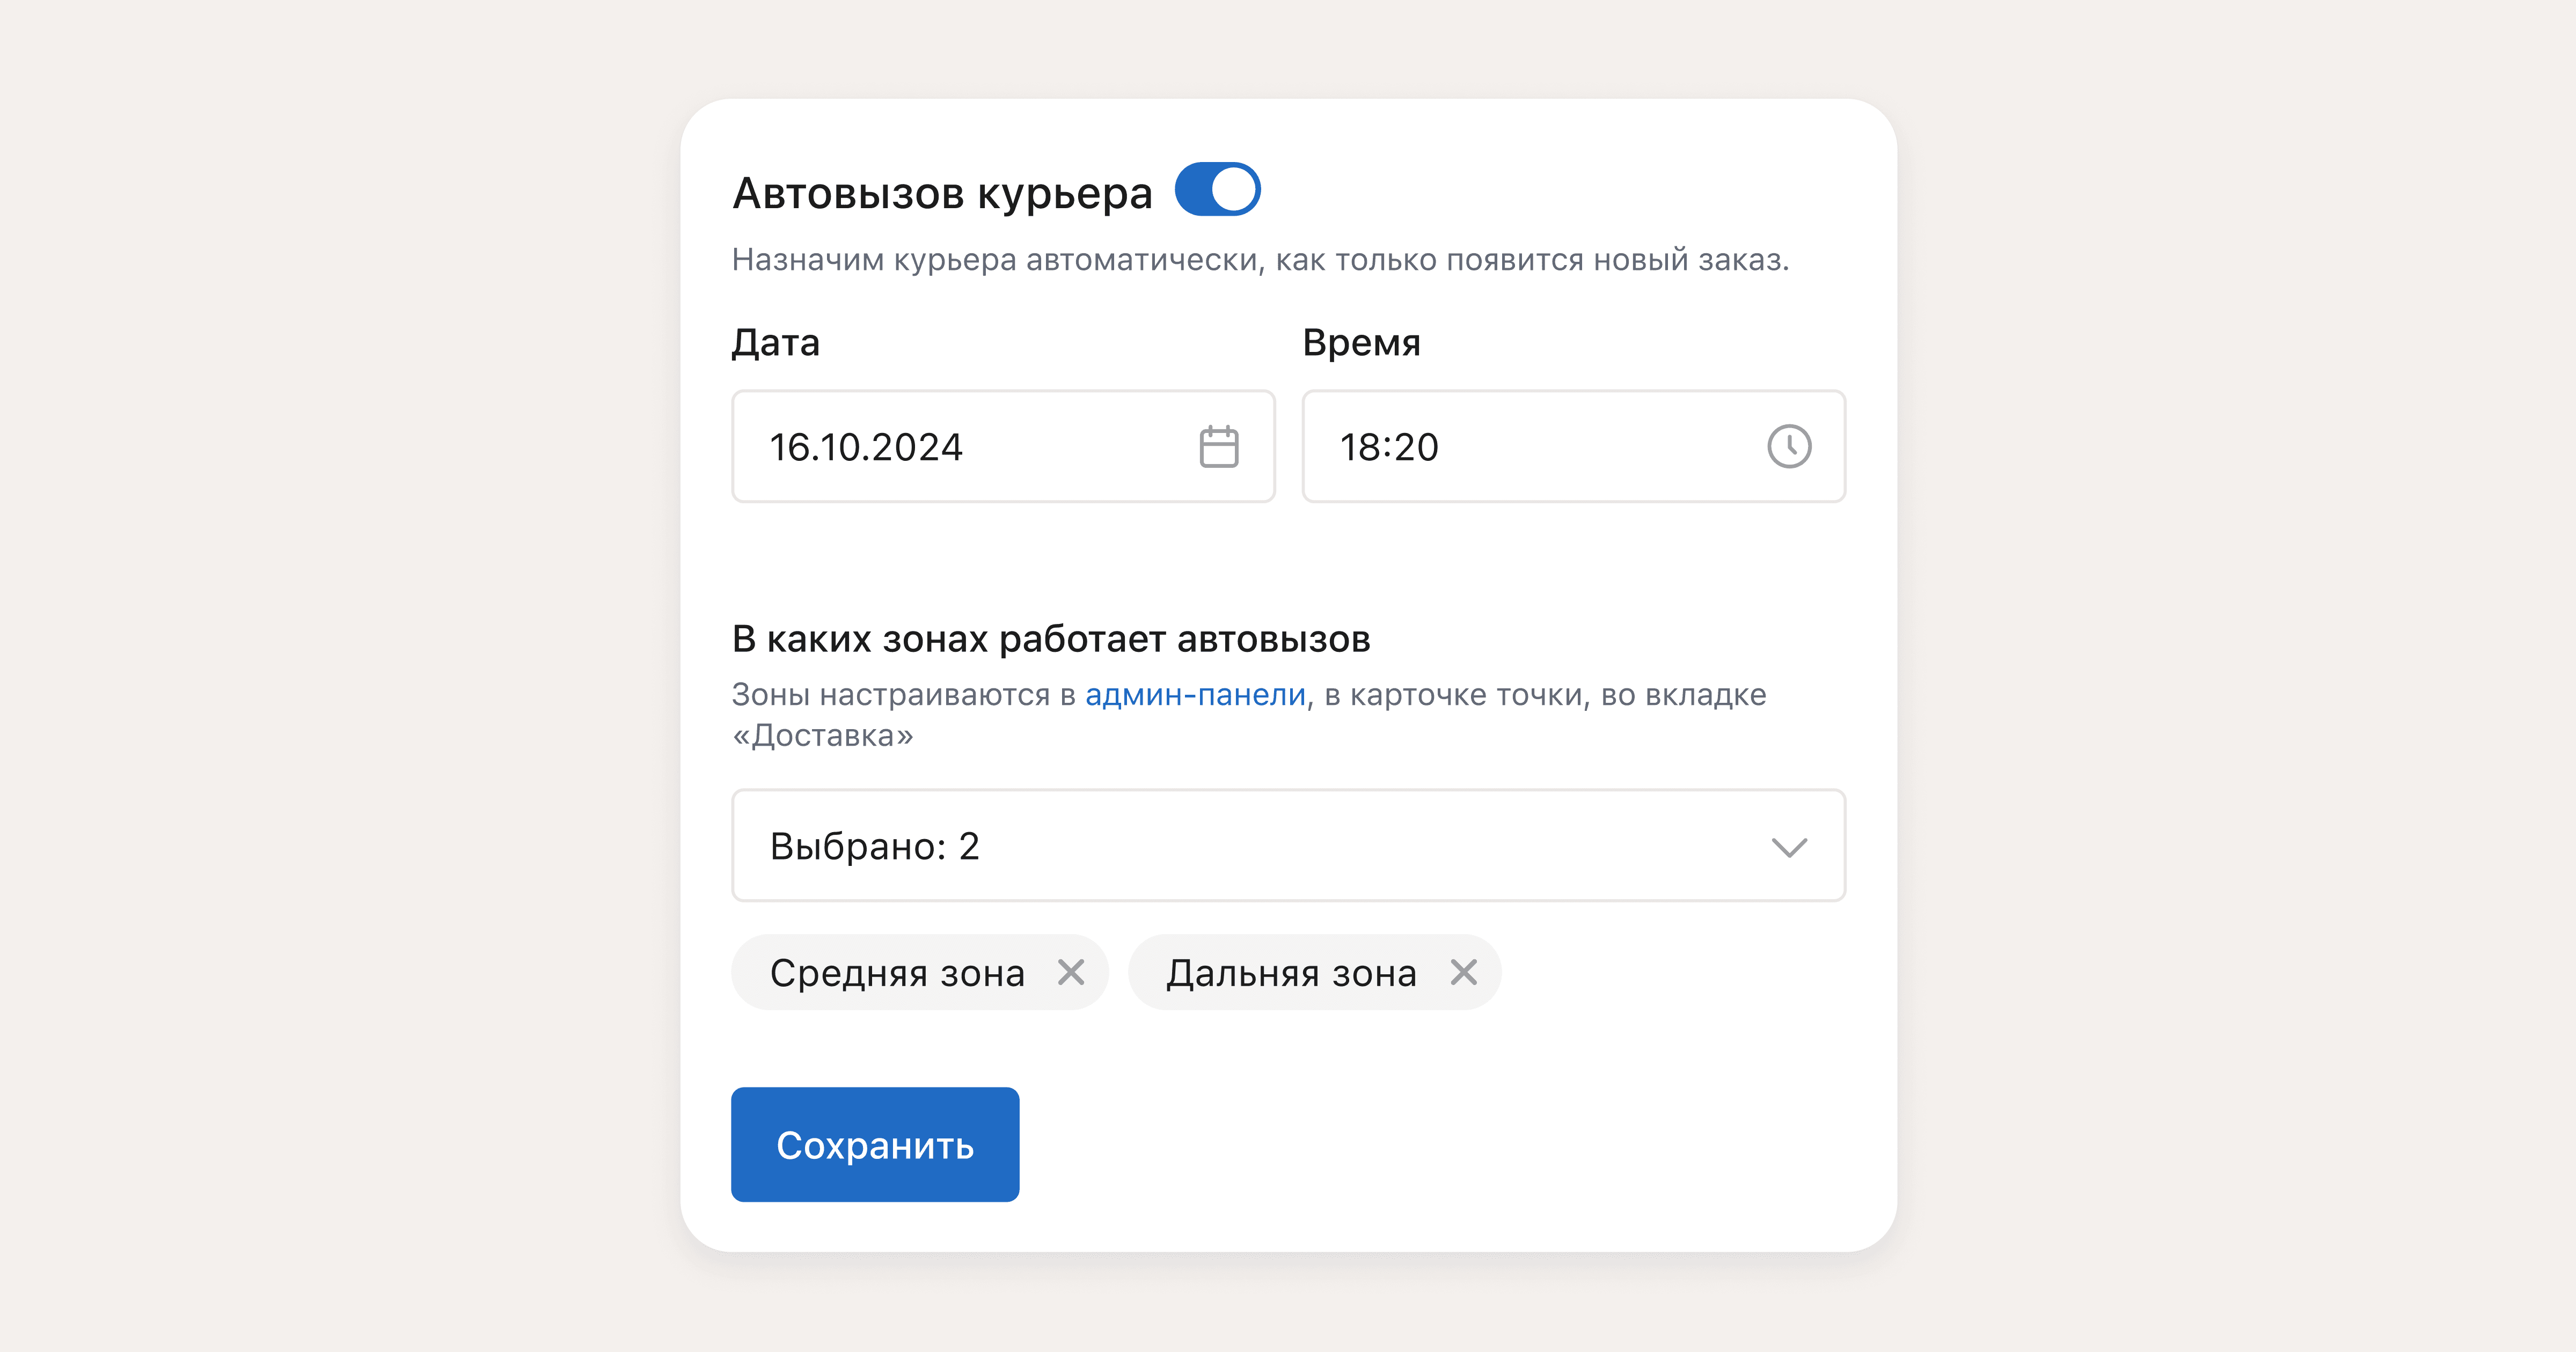Click the «Доставка» hint text

(823, 736)
